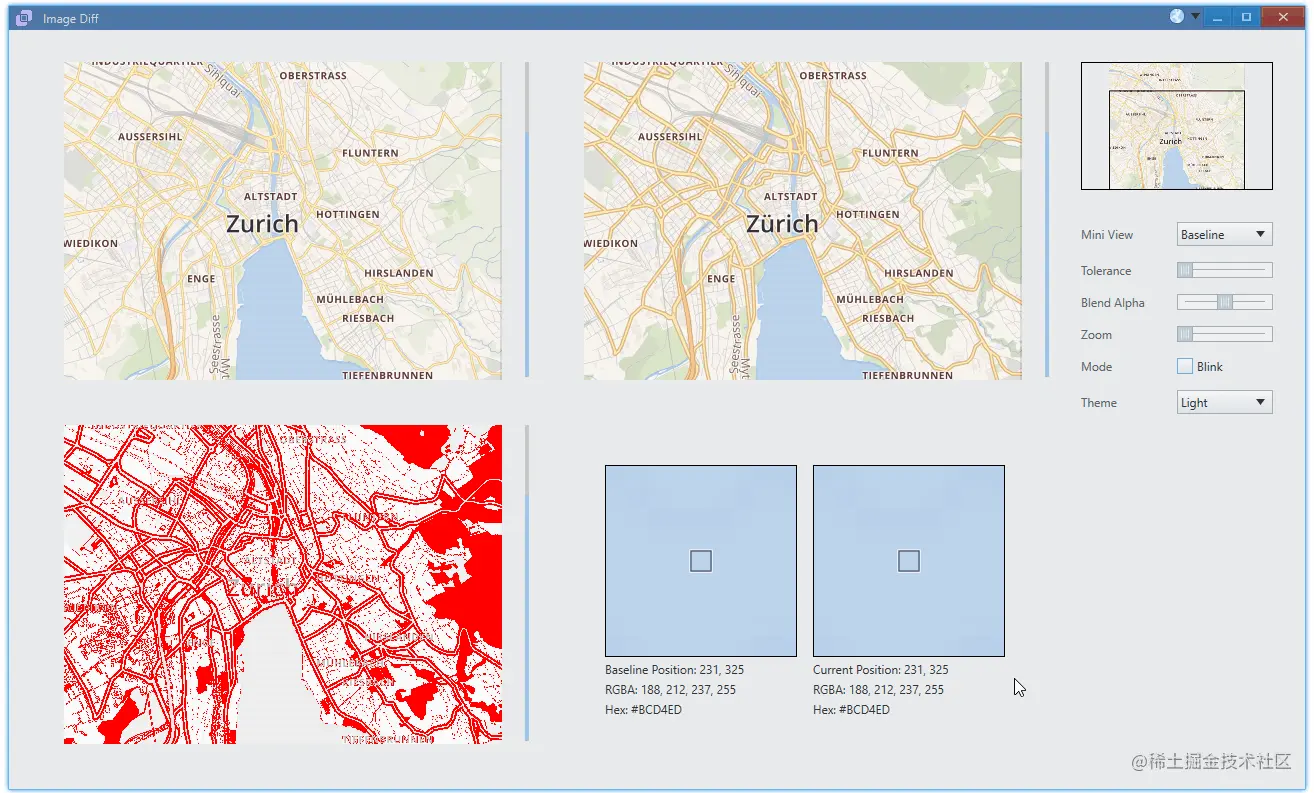
Task: Click the Image Diff app icon in title bar
Action: click(x=25, y=18)
